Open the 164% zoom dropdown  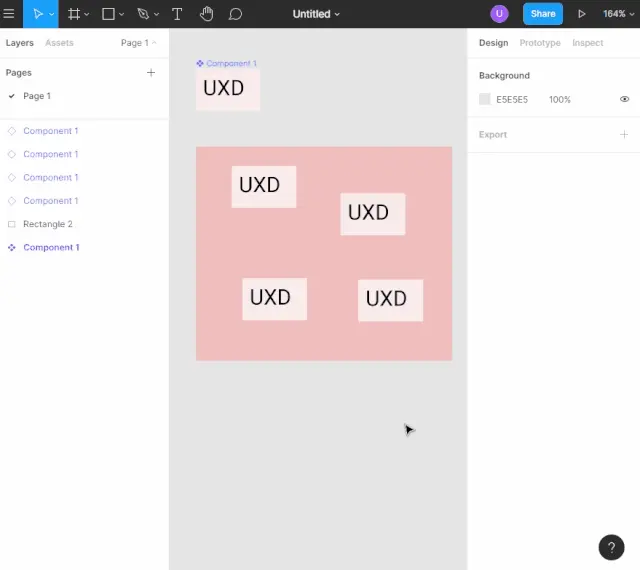pos(618,14)
